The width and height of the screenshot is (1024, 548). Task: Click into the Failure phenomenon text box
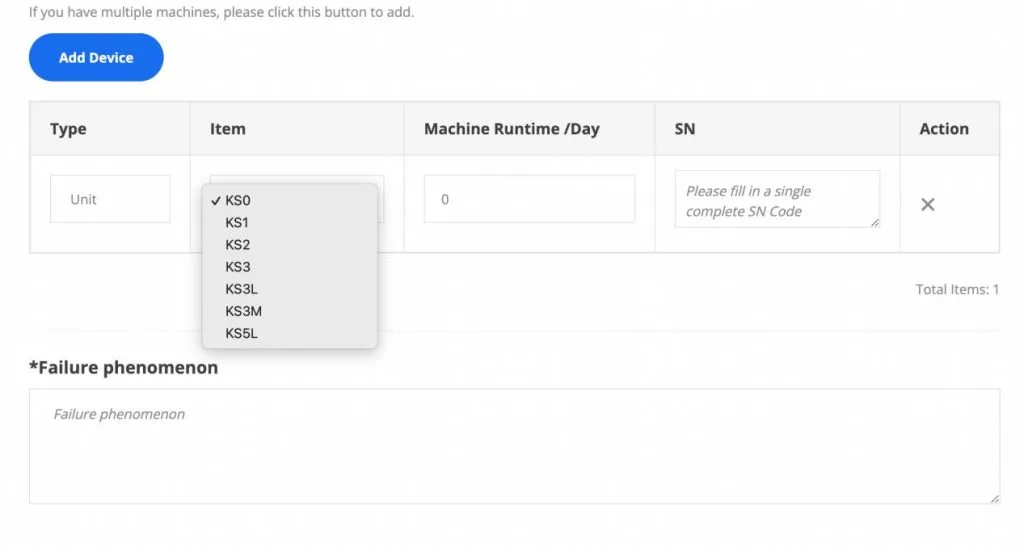(514, 446)
